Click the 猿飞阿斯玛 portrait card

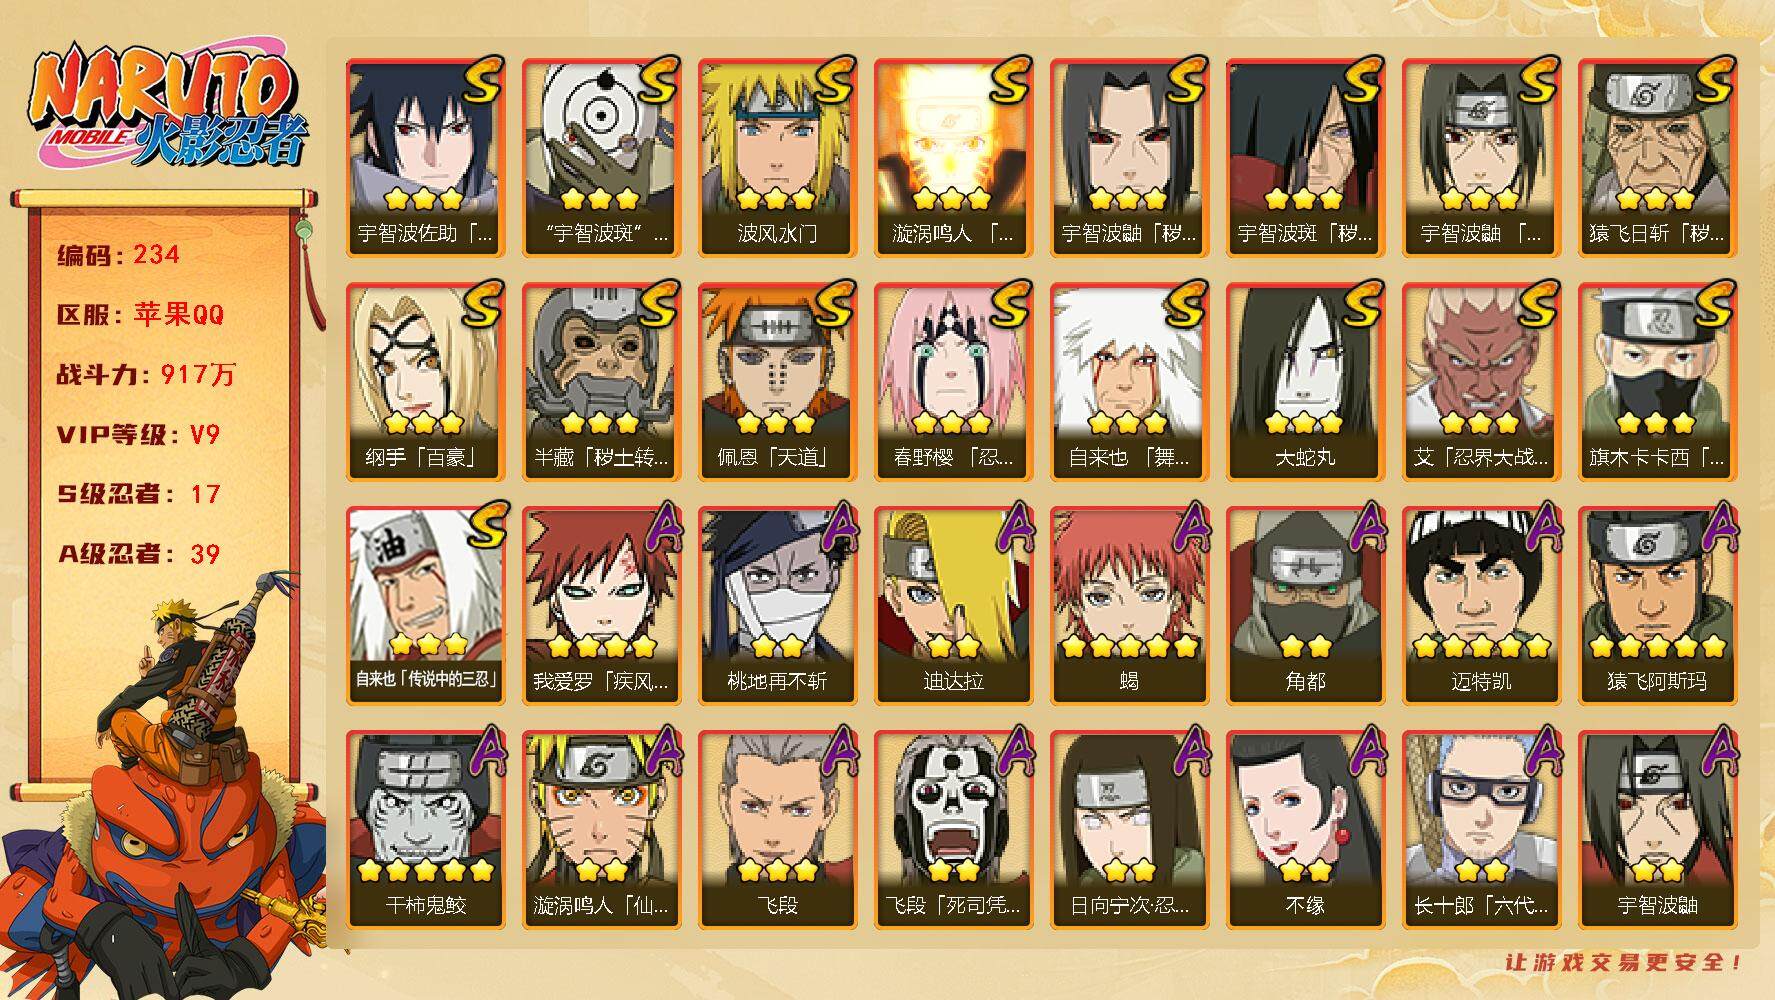click(1657, 605)
